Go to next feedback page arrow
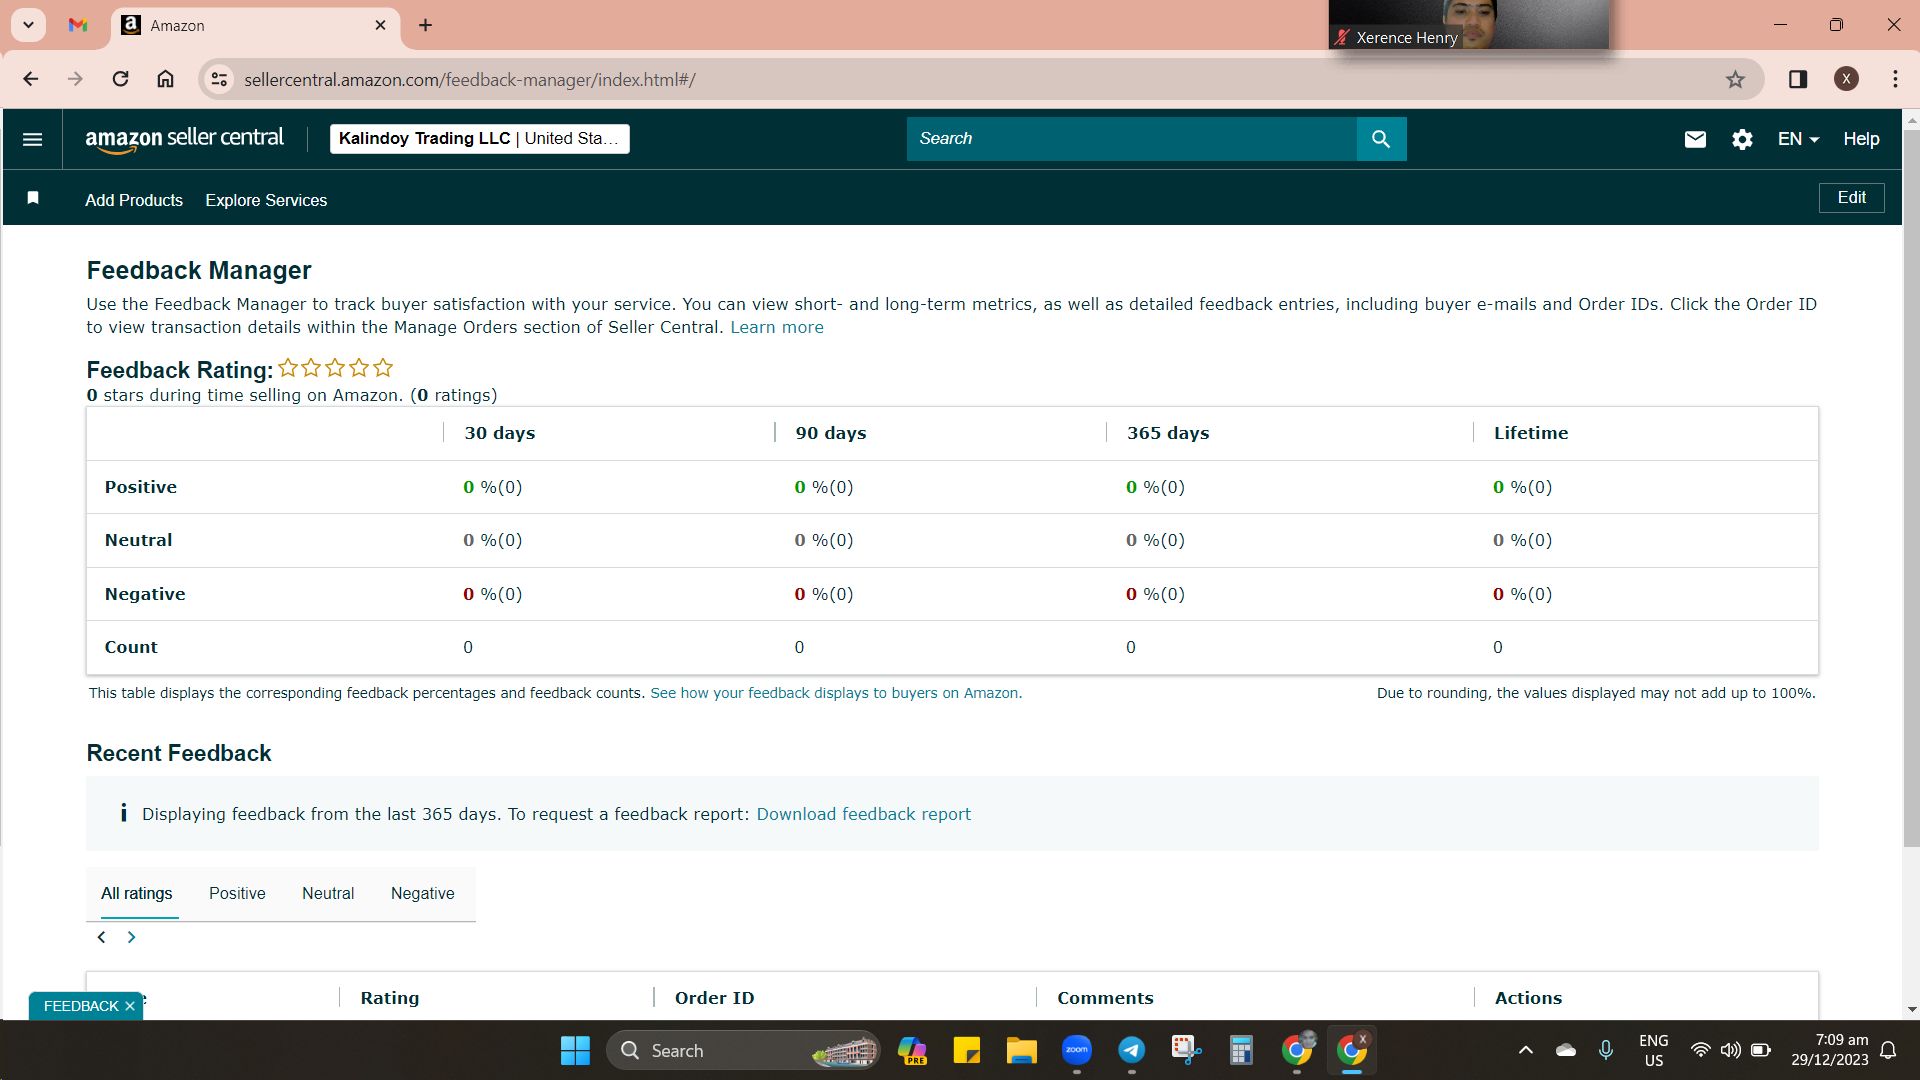Viewport: 1920px width, 1080px height. [131, 937]
